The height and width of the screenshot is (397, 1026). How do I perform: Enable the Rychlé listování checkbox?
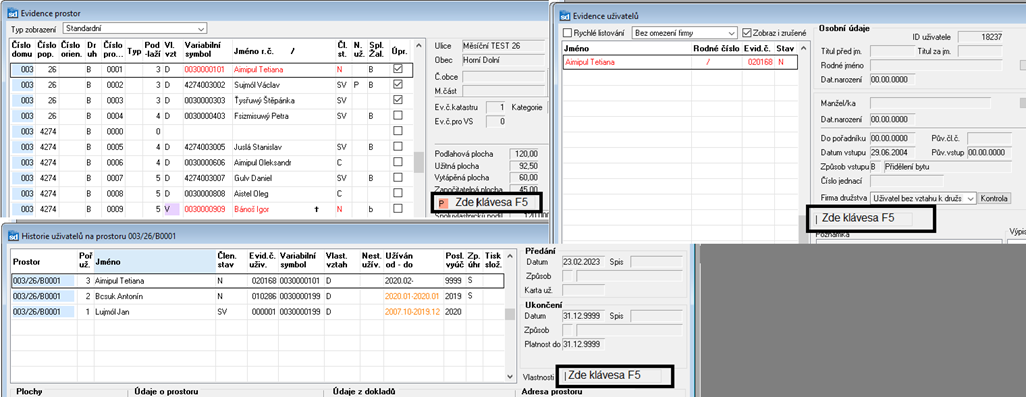tap(567, 33)
